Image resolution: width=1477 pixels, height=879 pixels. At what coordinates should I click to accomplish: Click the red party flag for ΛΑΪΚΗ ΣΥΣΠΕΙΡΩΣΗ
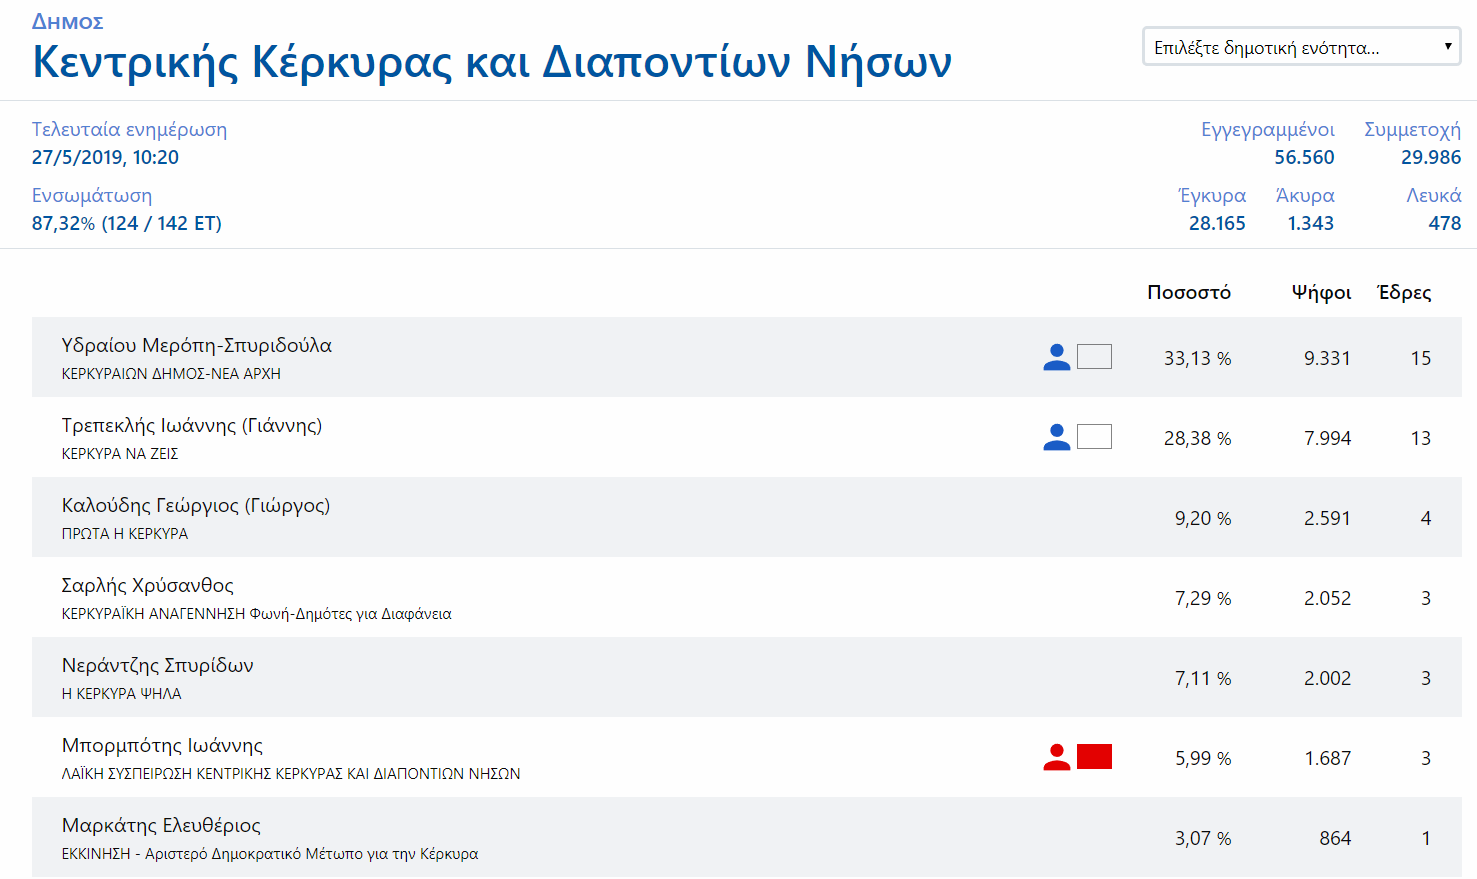1095,756
